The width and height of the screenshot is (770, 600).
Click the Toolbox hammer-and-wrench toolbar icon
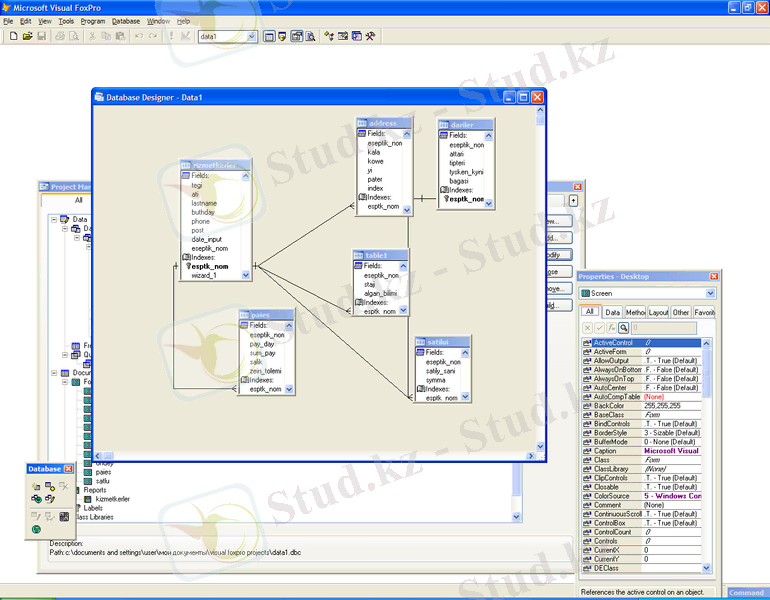369,37
